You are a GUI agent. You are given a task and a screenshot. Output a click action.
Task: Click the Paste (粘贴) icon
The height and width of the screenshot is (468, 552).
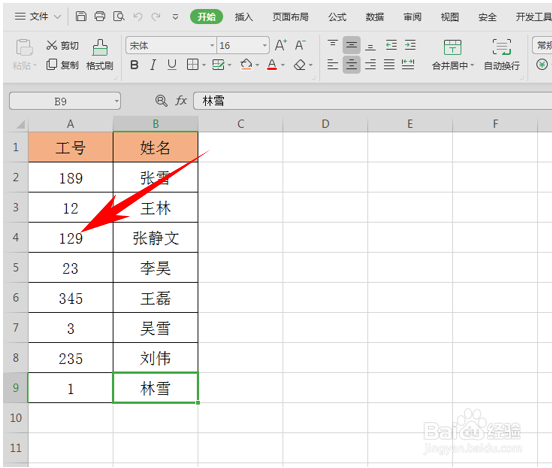coord(24,48)
